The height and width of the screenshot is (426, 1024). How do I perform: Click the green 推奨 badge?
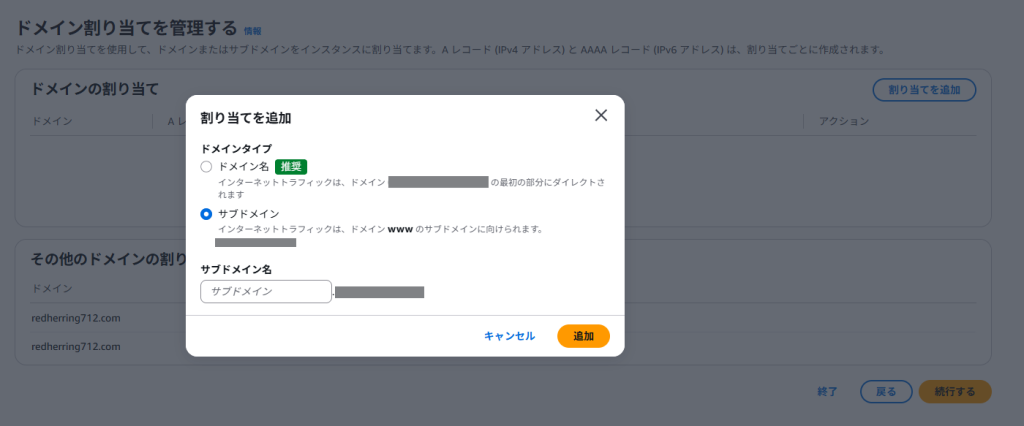[291, 167]
